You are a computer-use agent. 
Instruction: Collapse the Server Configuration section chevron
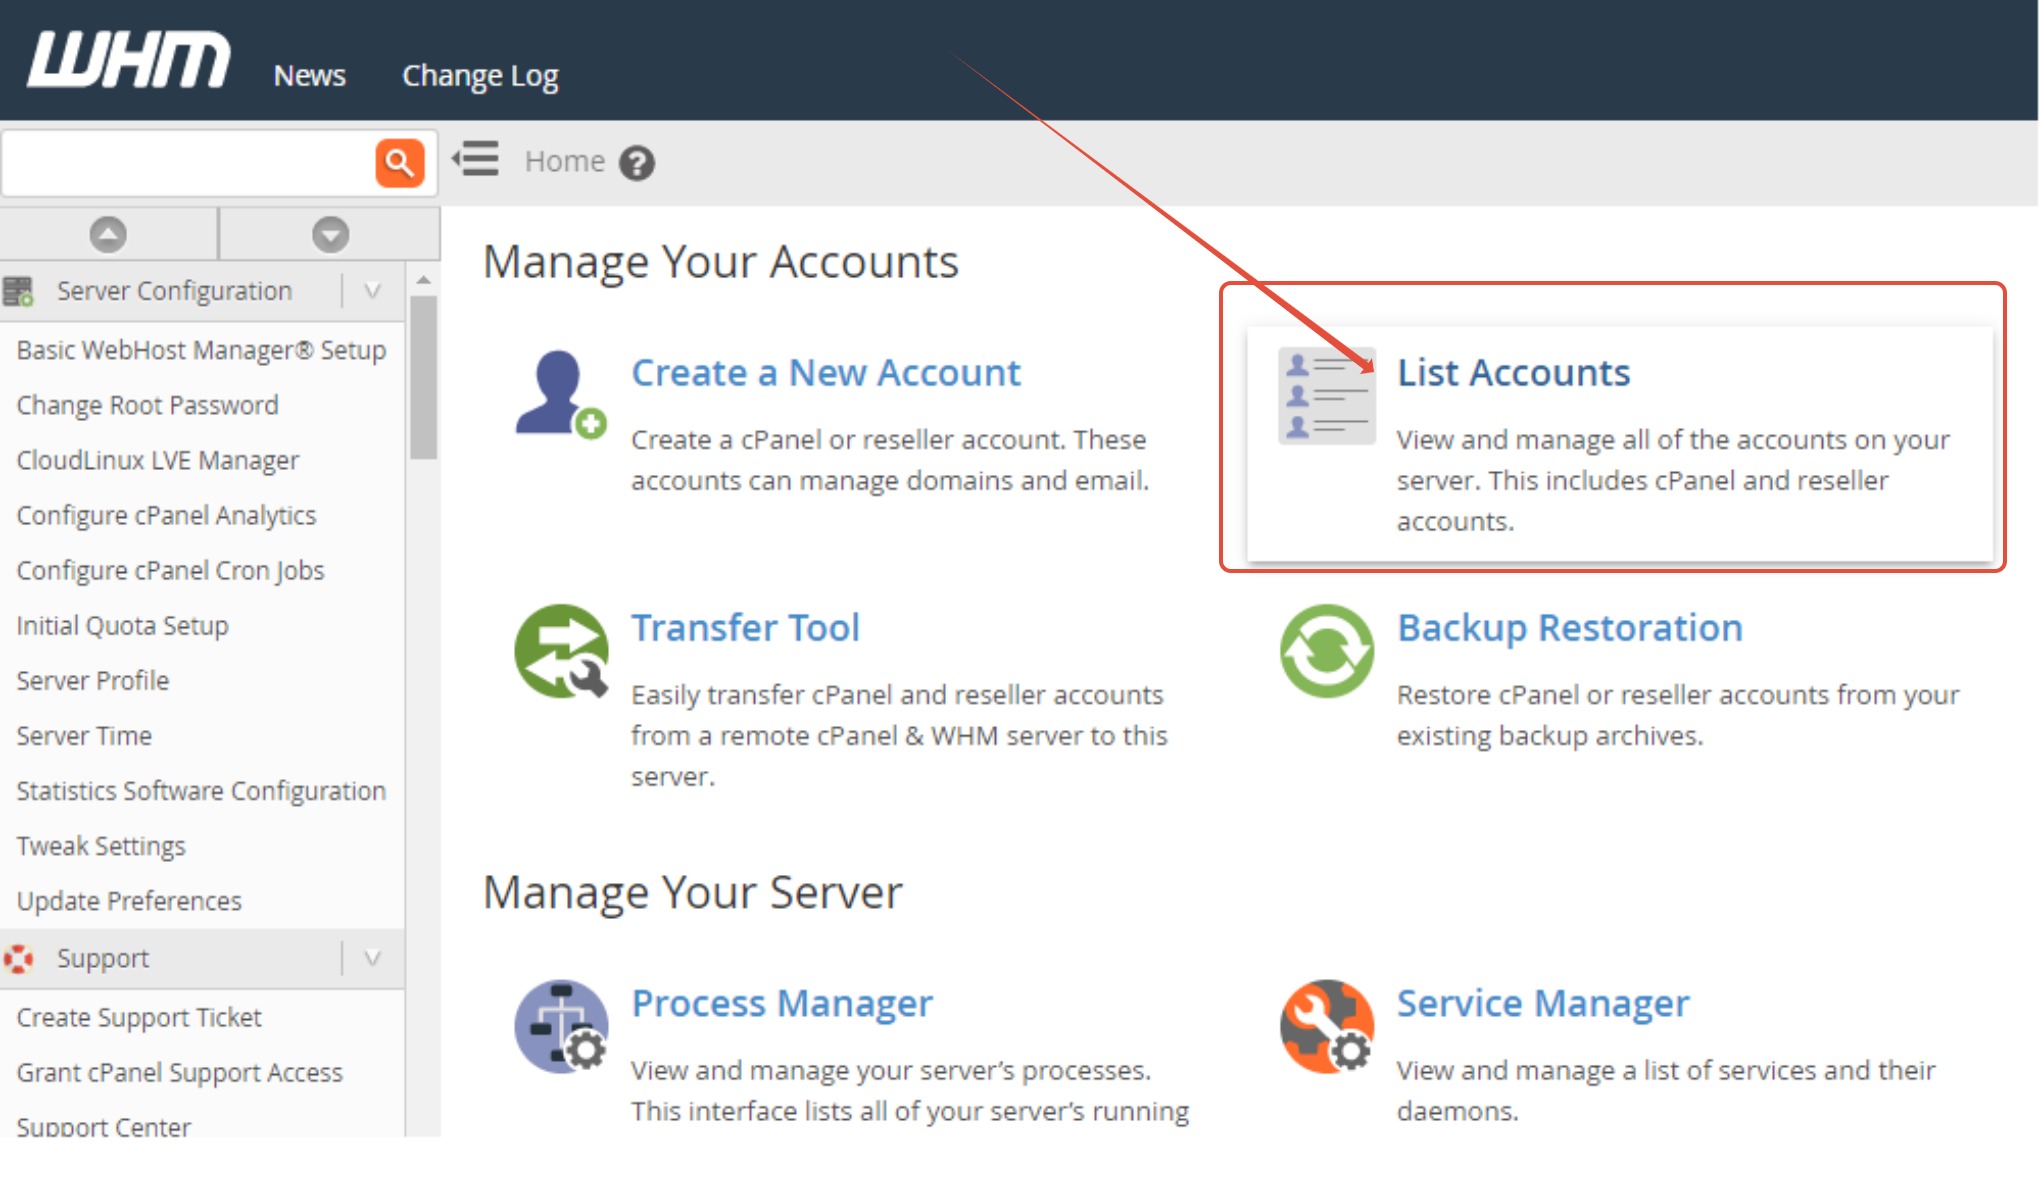[x=372, y=291]
